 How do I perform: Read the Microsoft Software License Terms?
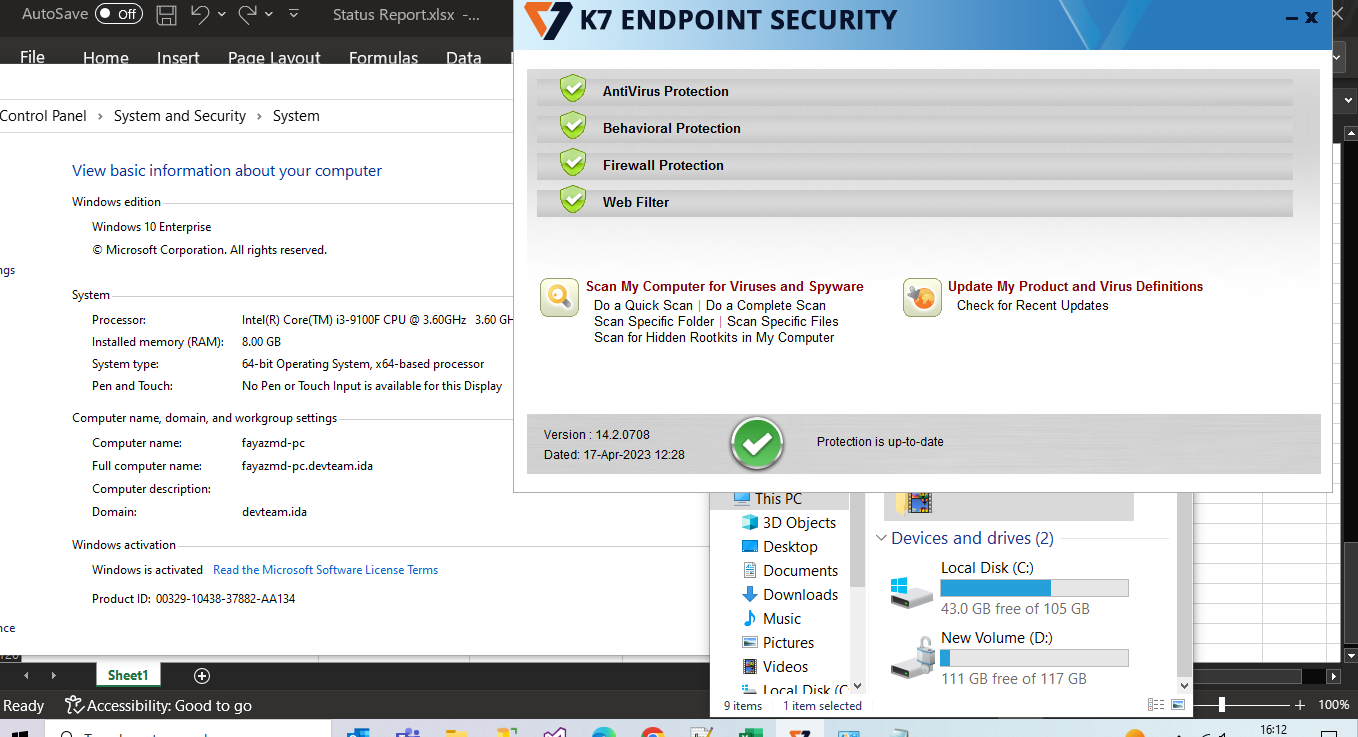(325, 570)
